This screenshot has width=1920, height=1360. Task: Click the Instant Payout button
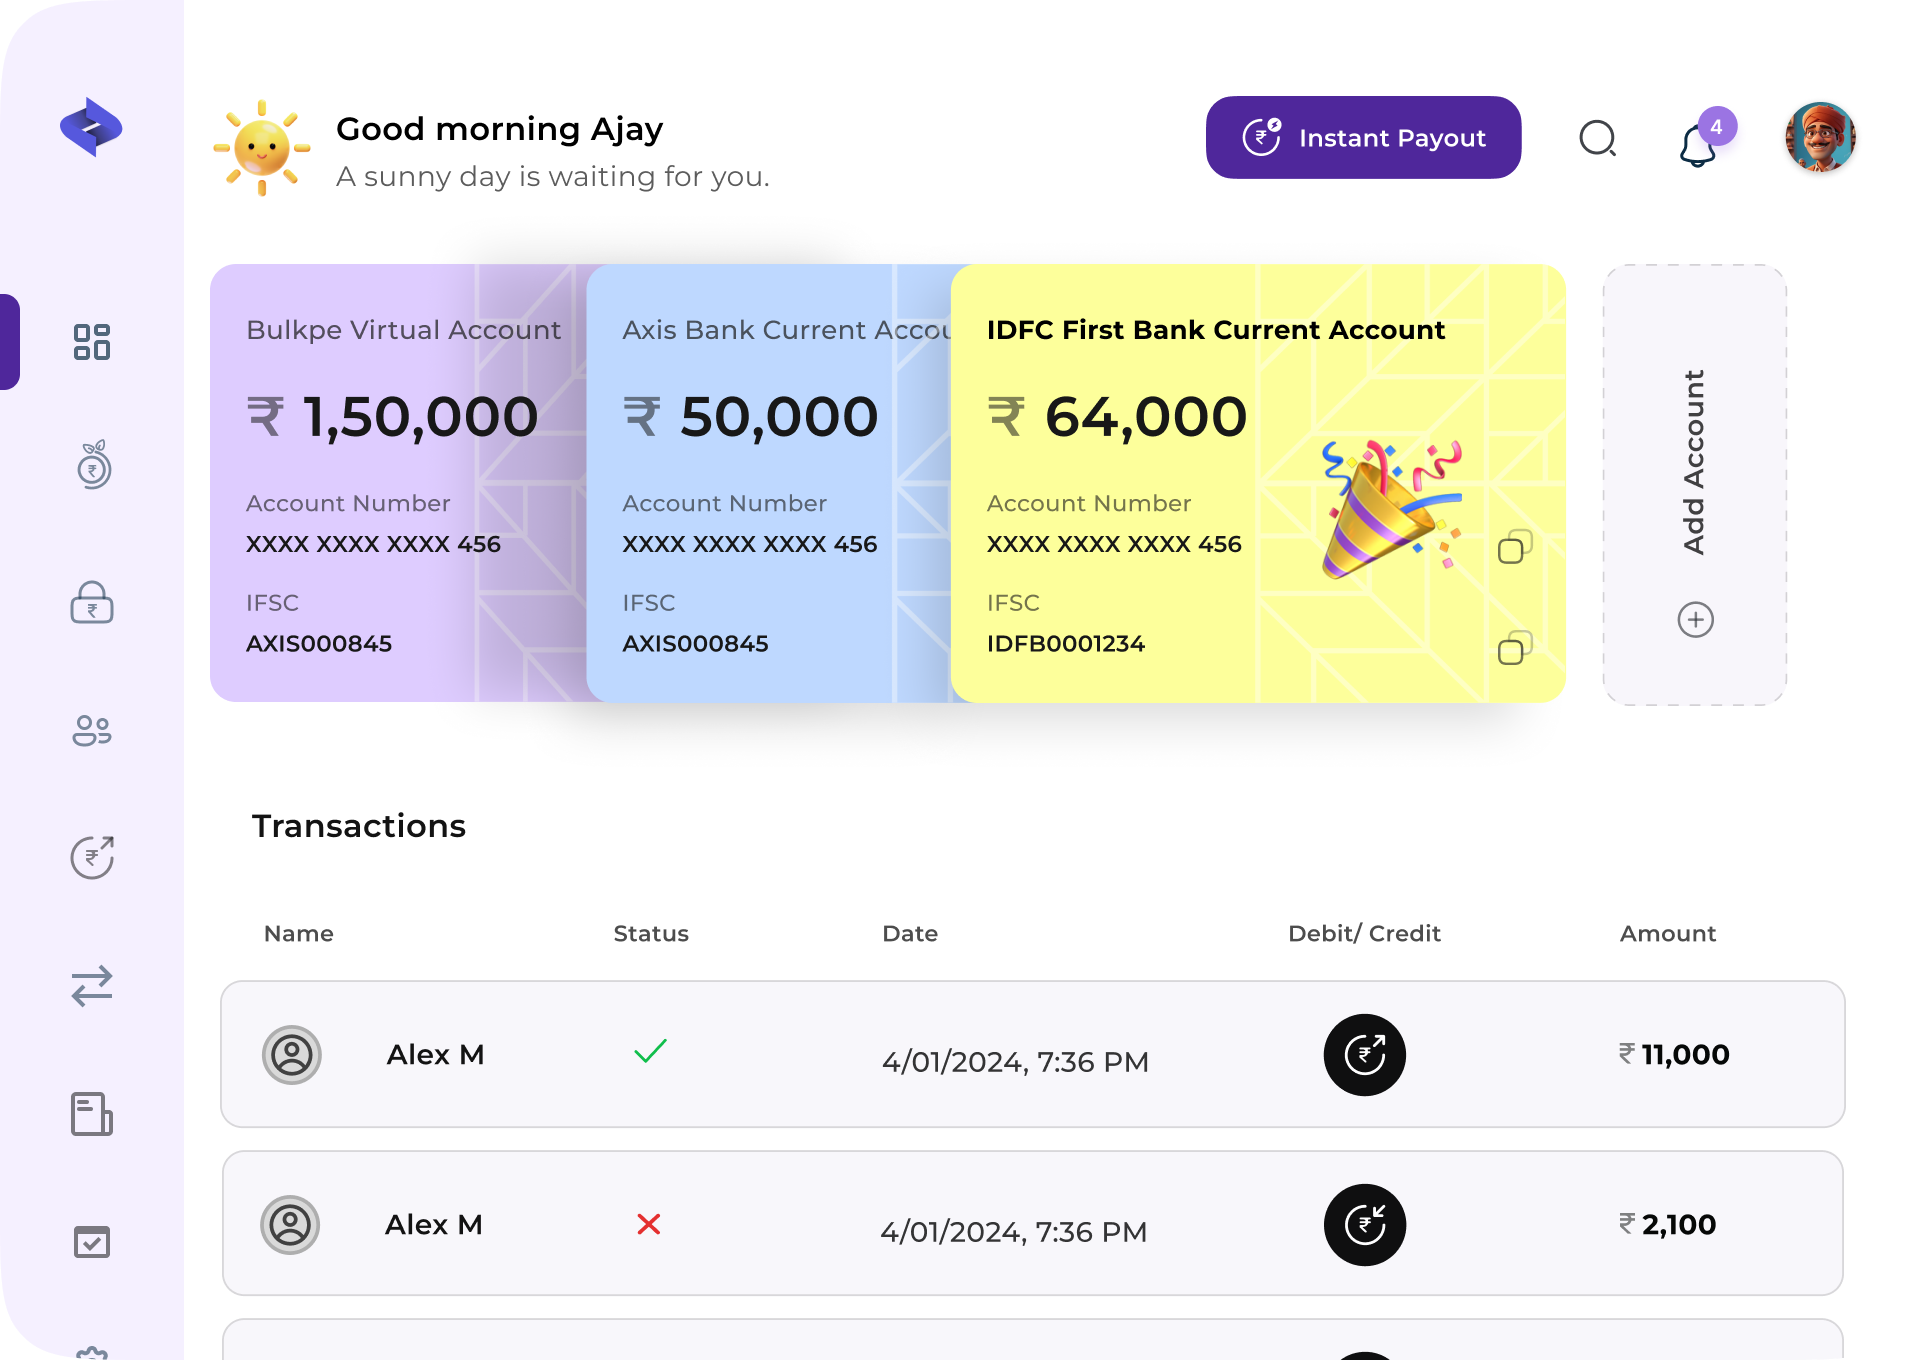(x=1363, y=138)
